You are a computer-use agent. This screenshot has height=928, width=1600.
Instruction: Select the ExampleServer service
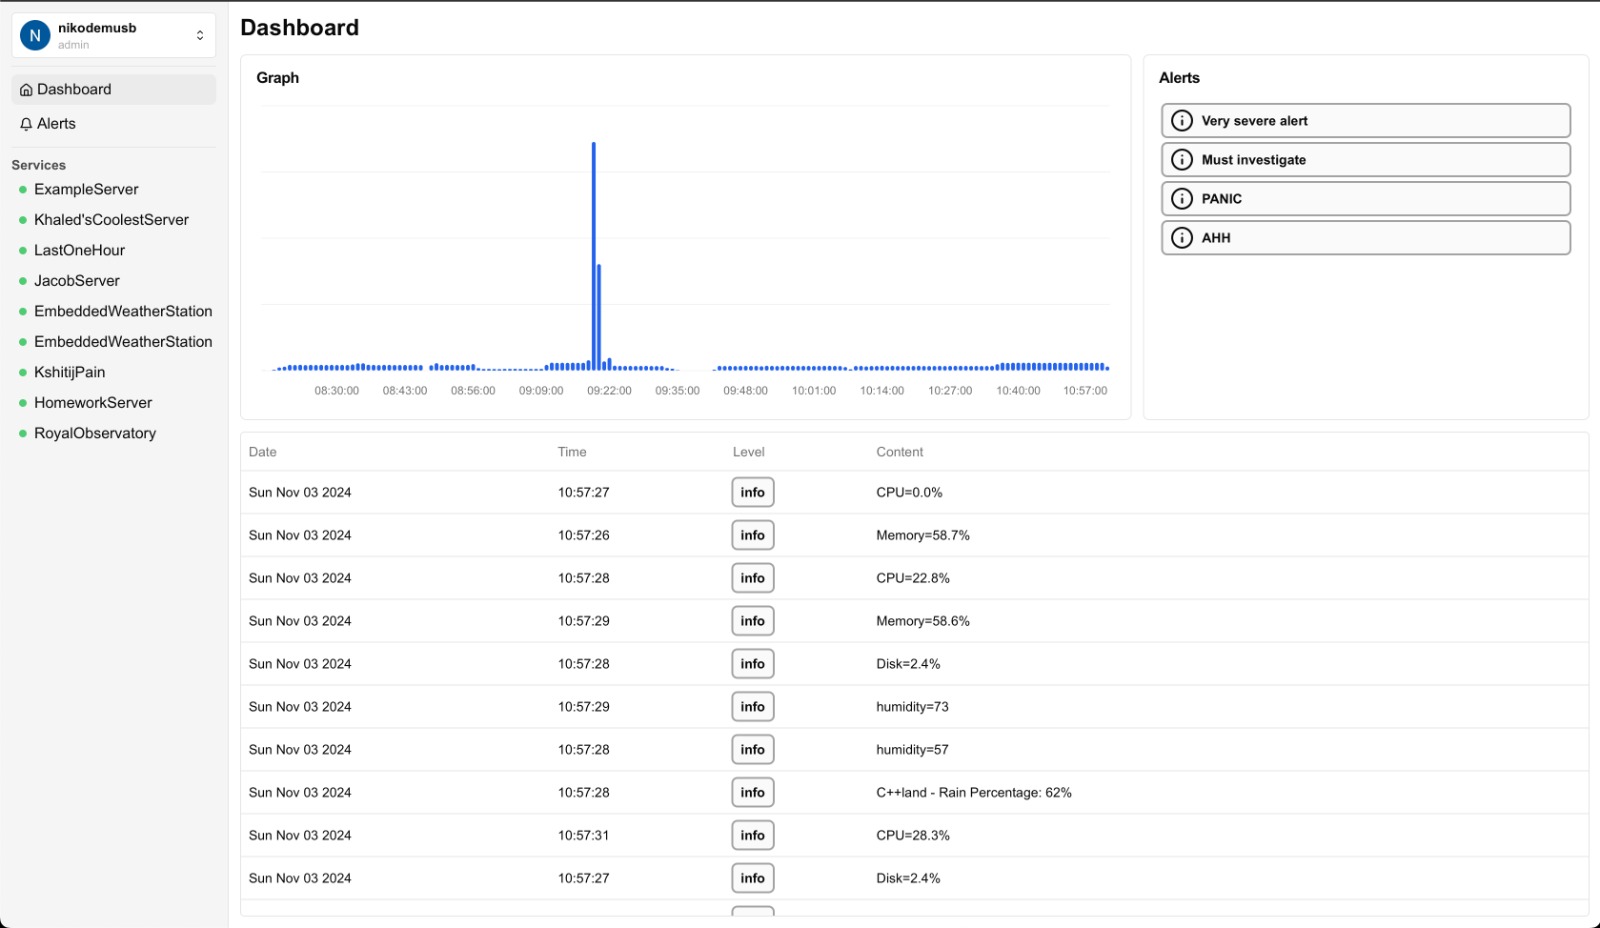(x=86, y=189)
